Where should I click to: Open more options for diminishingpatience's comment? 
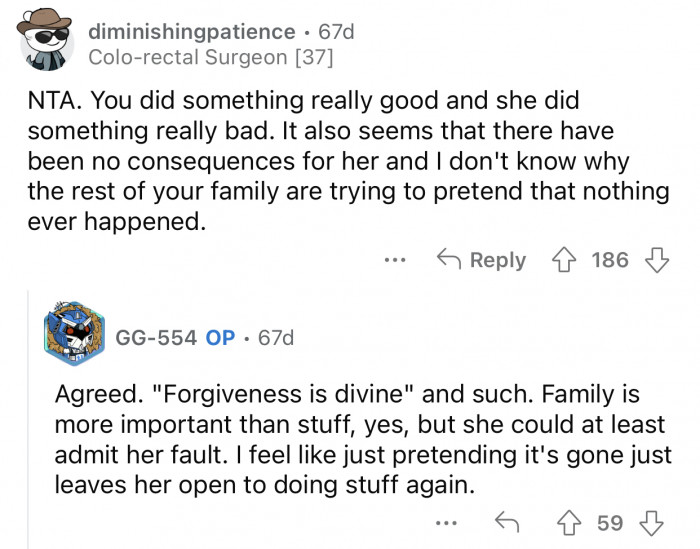coord(395,260)
